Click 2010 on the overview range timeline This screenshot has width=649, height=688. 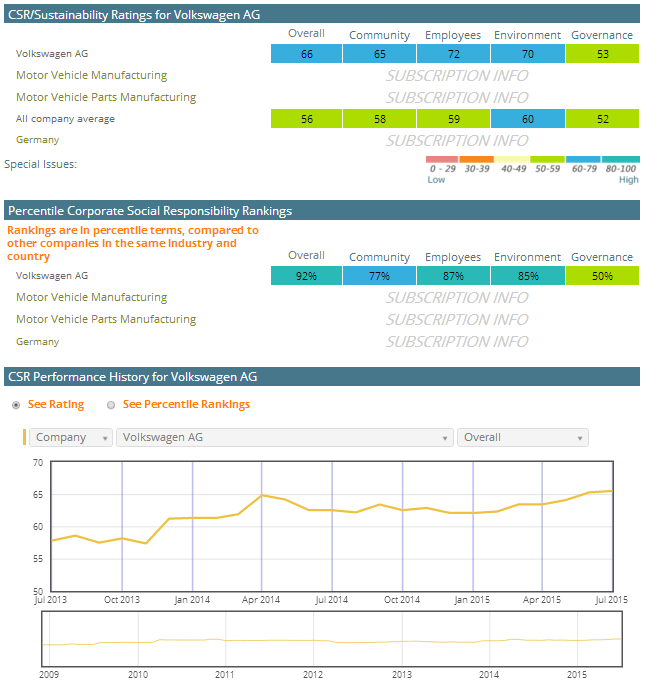[138, 675]
